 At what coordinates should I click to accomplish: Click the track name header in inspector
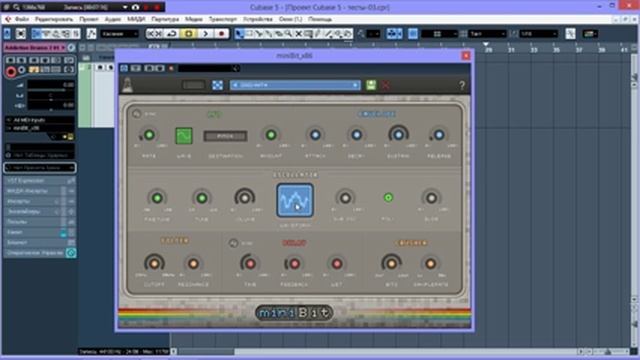35,48
